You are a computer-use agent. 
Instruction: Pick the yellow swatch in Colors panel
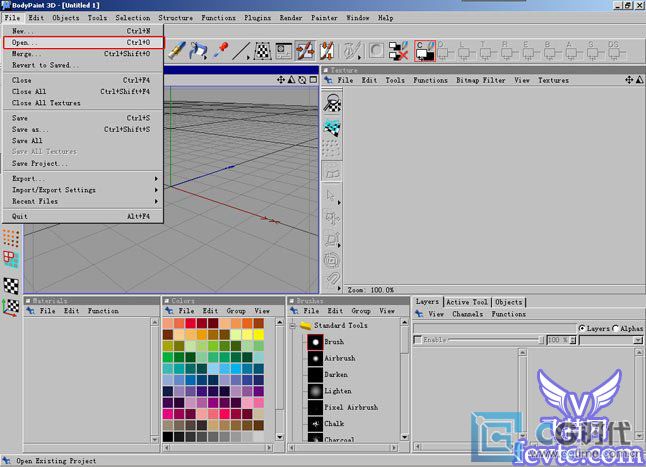point(258,334)
